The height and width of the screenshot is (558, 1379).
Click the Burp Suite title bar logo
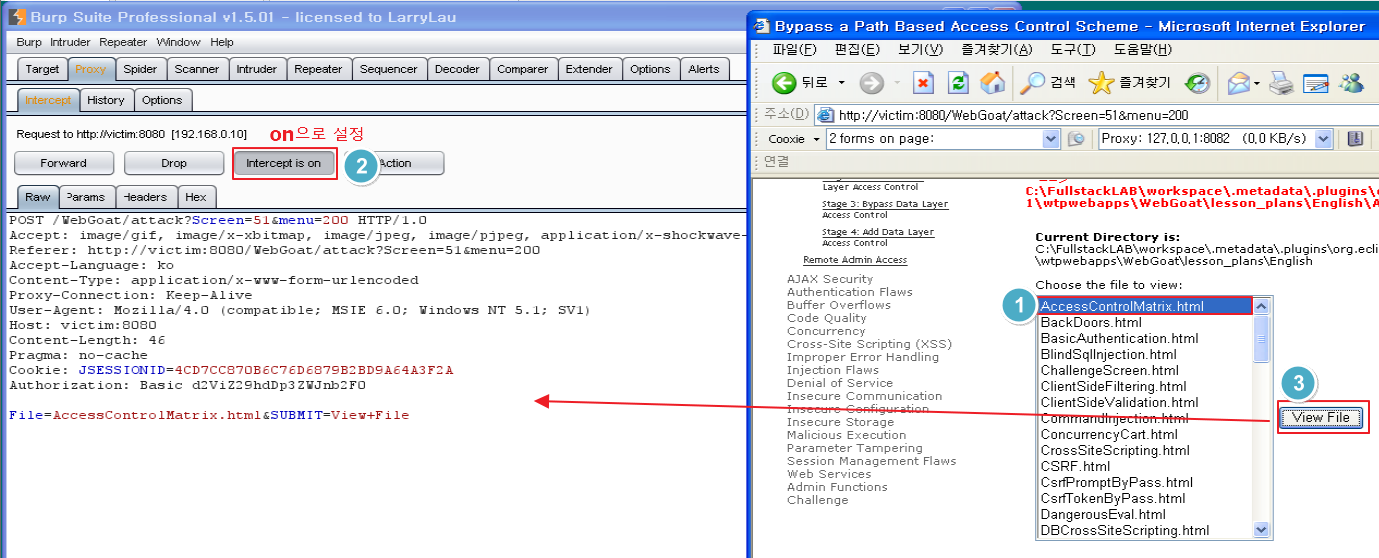pos(16,16)
